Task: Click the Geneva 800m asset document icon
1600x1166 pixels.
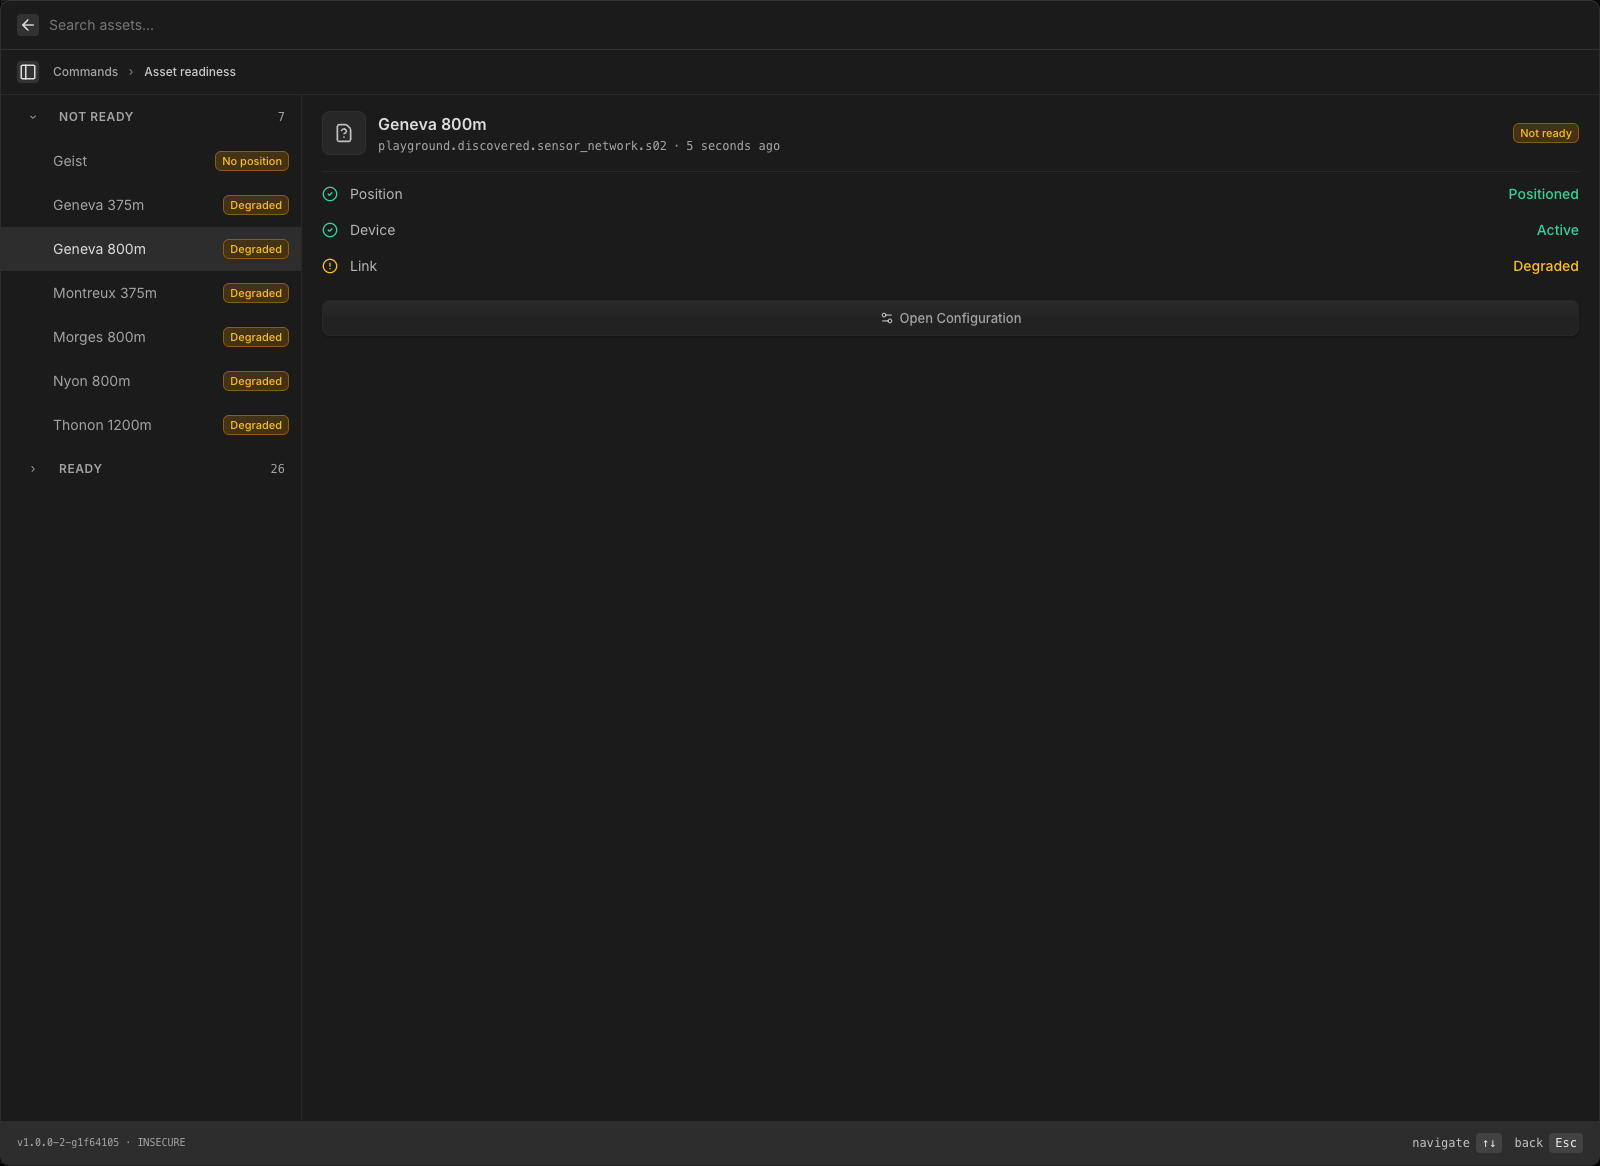Action: click(344, 133)
